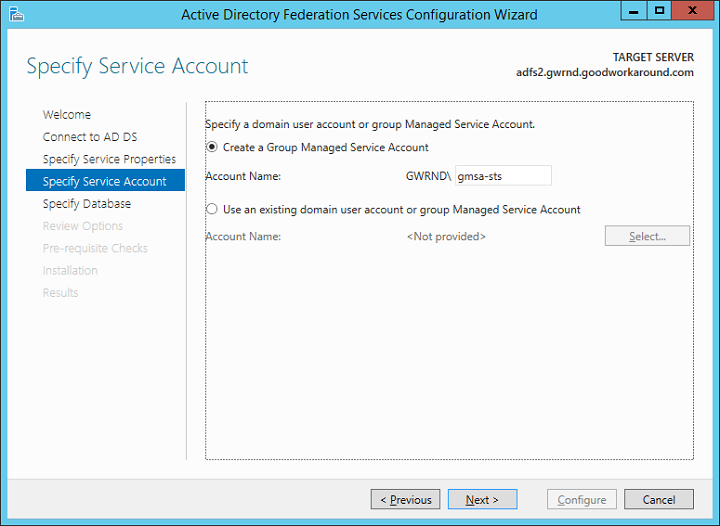The image size is (720, 526).
Task: Open the Review Options step
Action: [83, 226]
